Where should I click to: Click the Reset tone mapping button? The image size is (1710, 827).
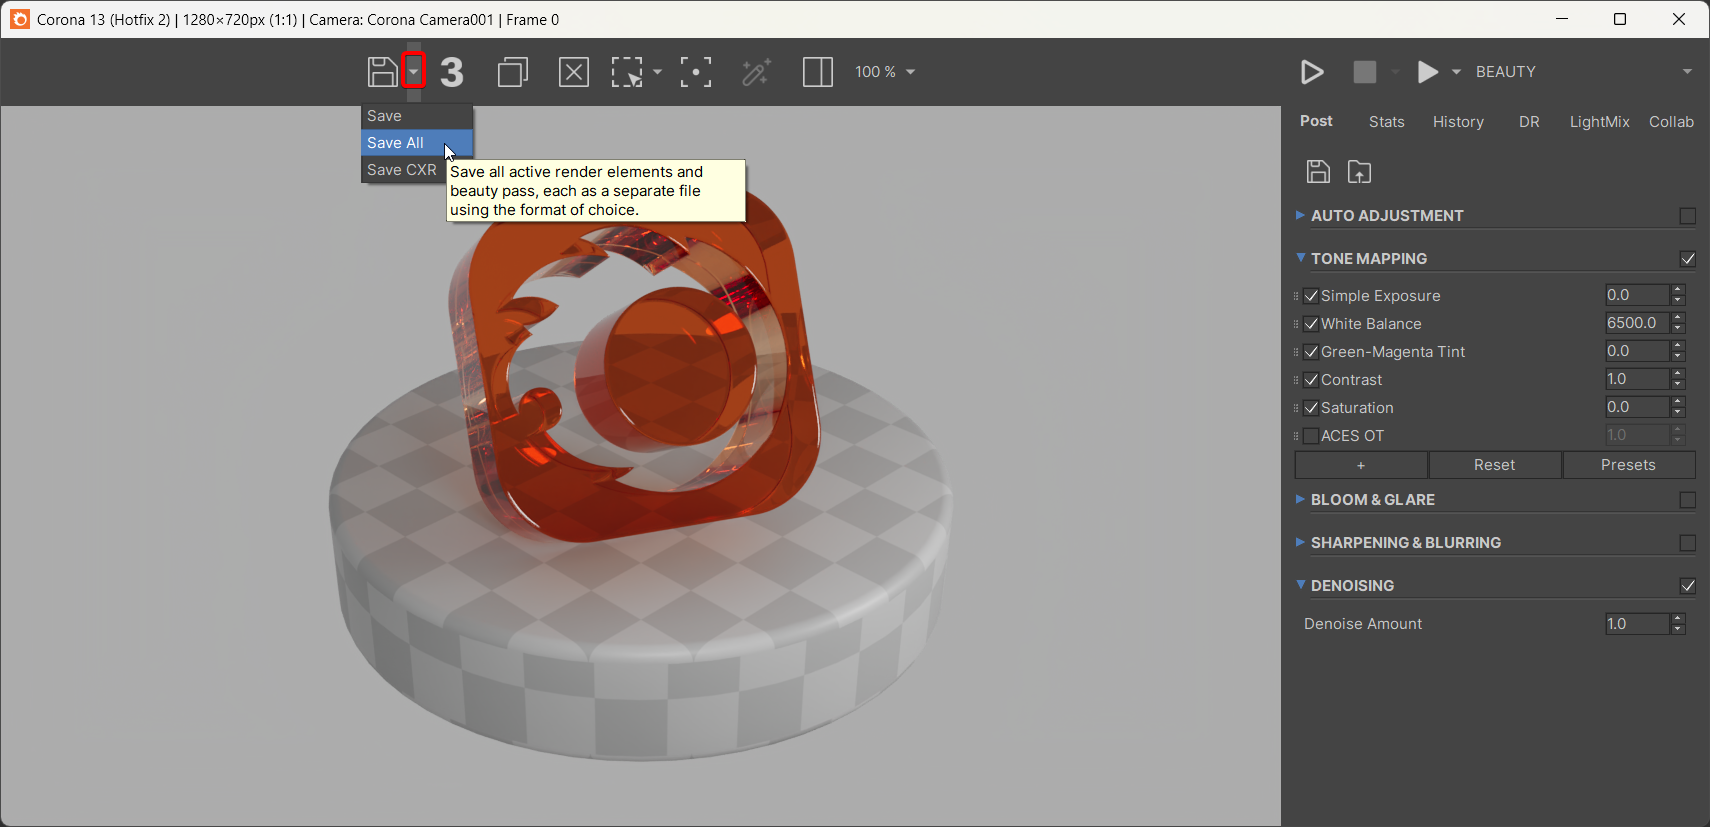pos(1494,465)
